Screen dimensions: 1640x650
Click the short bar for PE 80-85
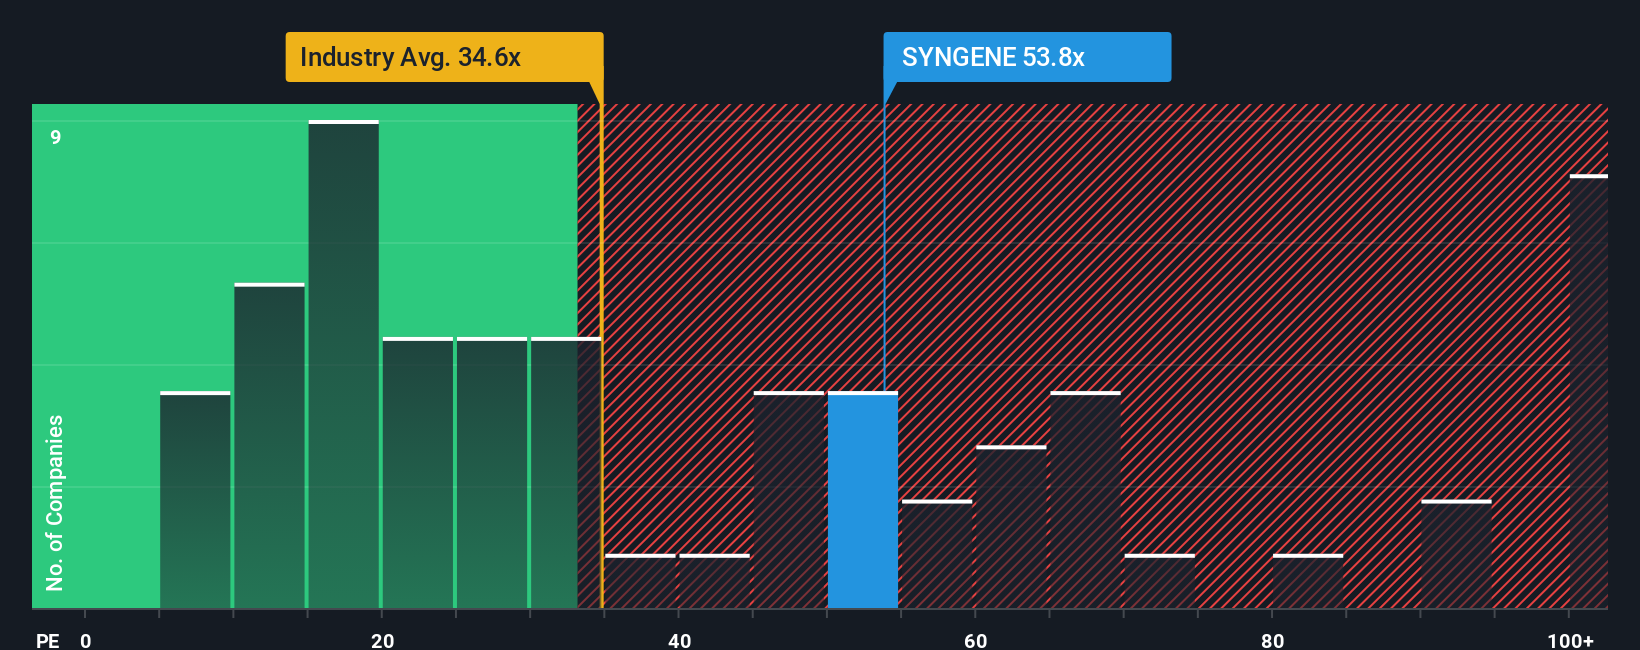(x=1308, y=581)
